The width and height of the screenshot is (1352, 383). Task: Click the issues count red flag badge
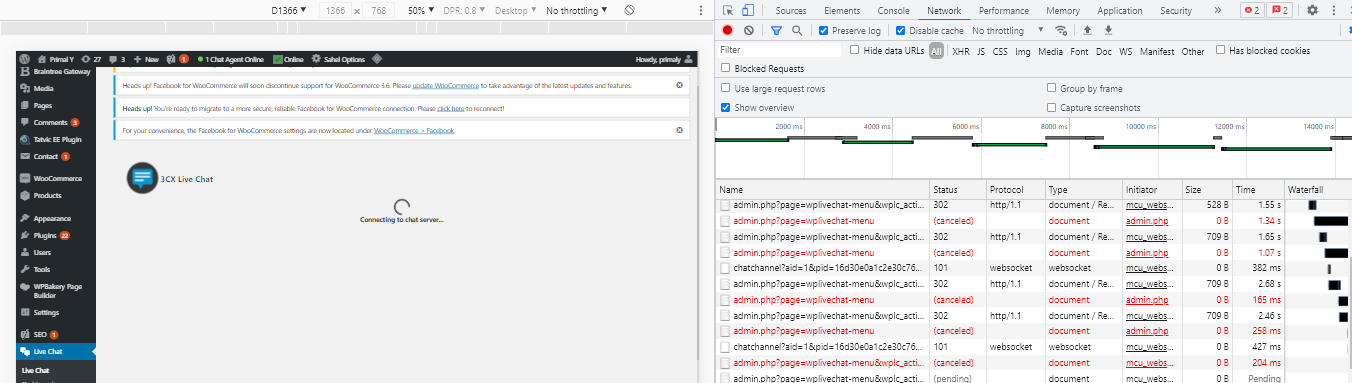coord(1279,10)
